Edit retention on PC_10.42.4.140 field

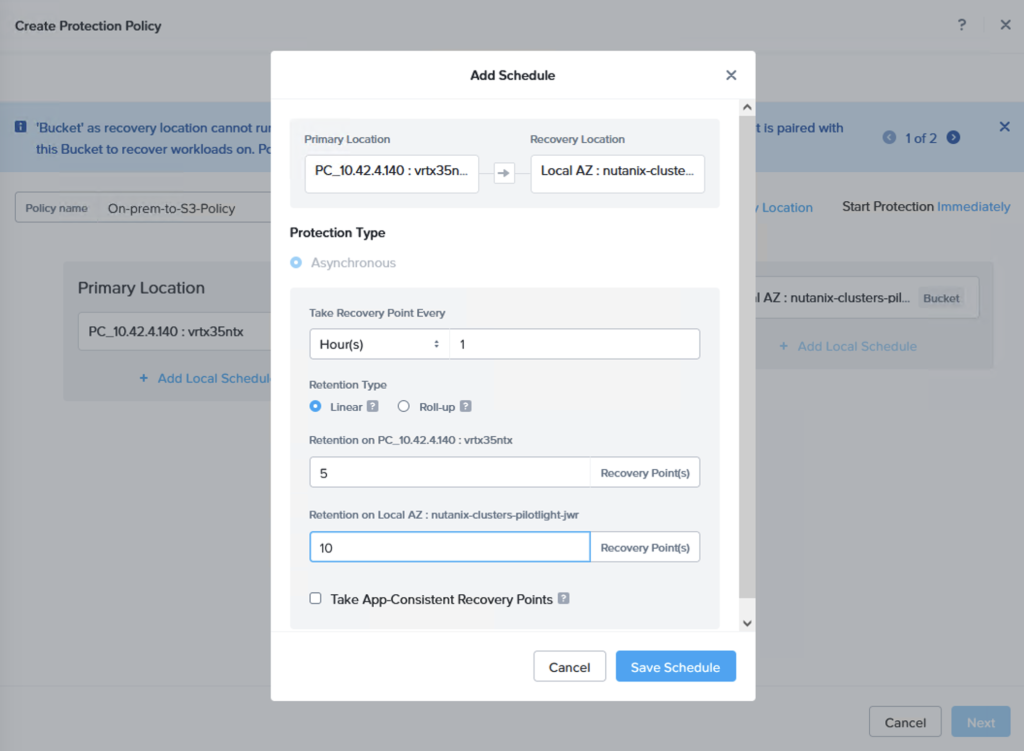450,473
